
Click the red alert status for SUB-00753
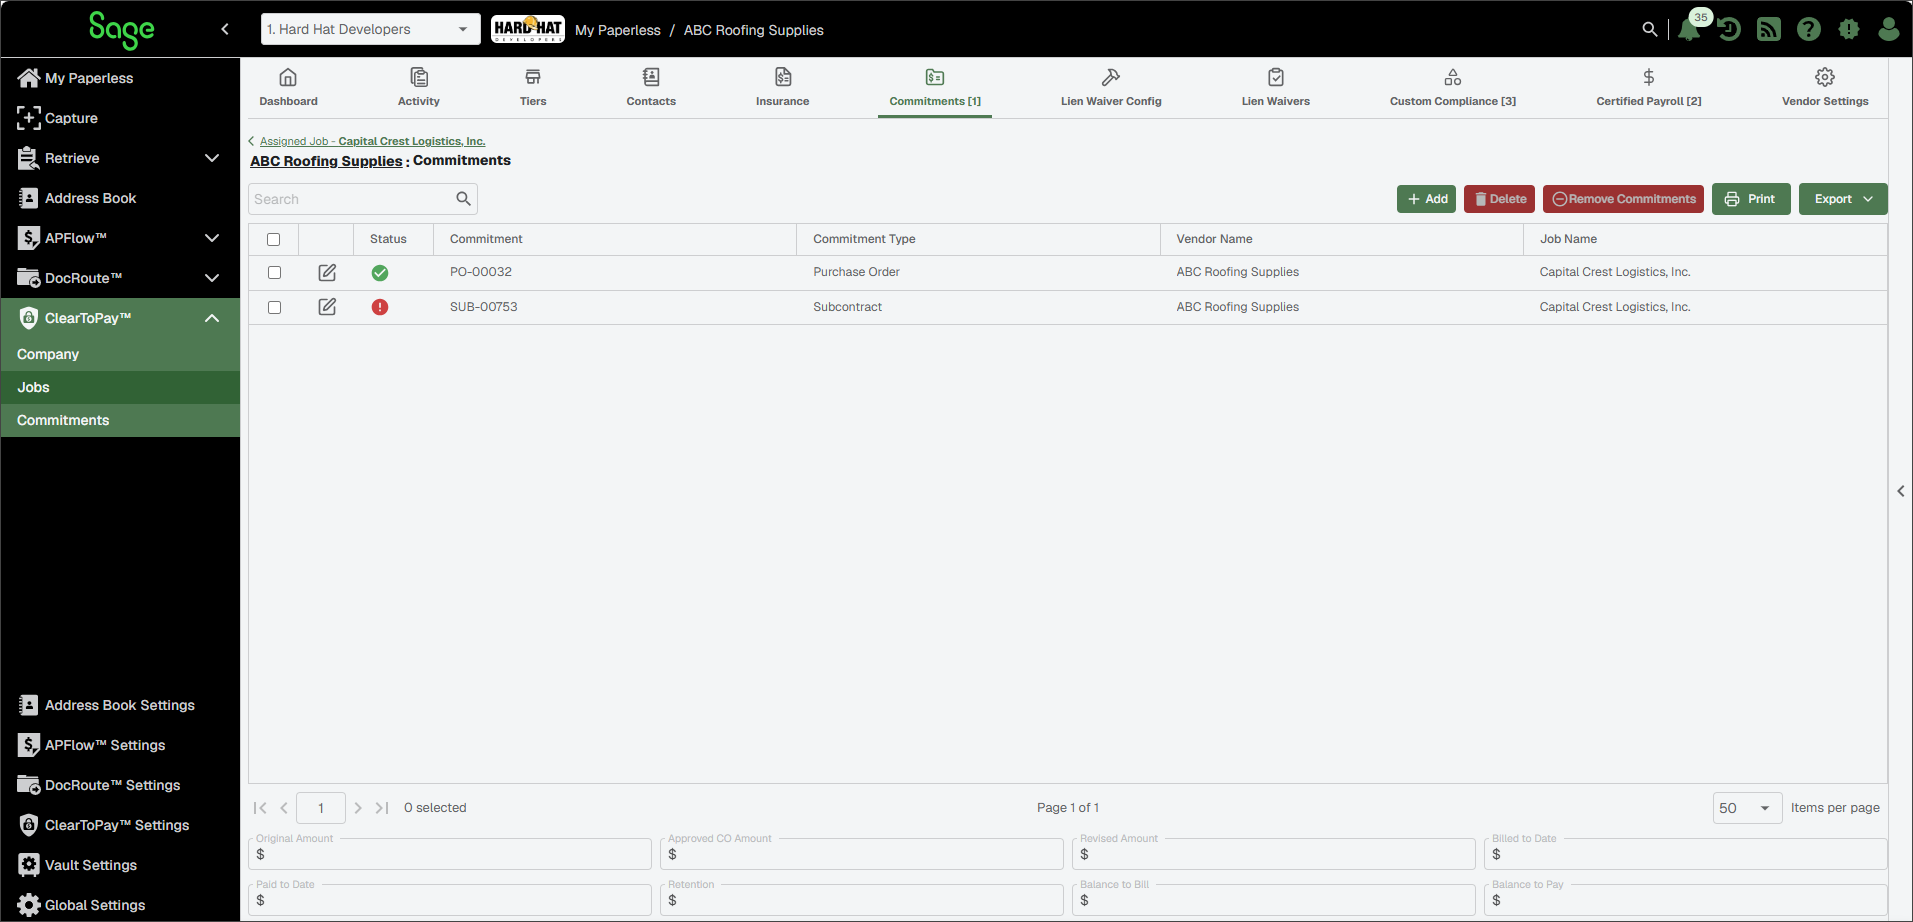[380, 307]
